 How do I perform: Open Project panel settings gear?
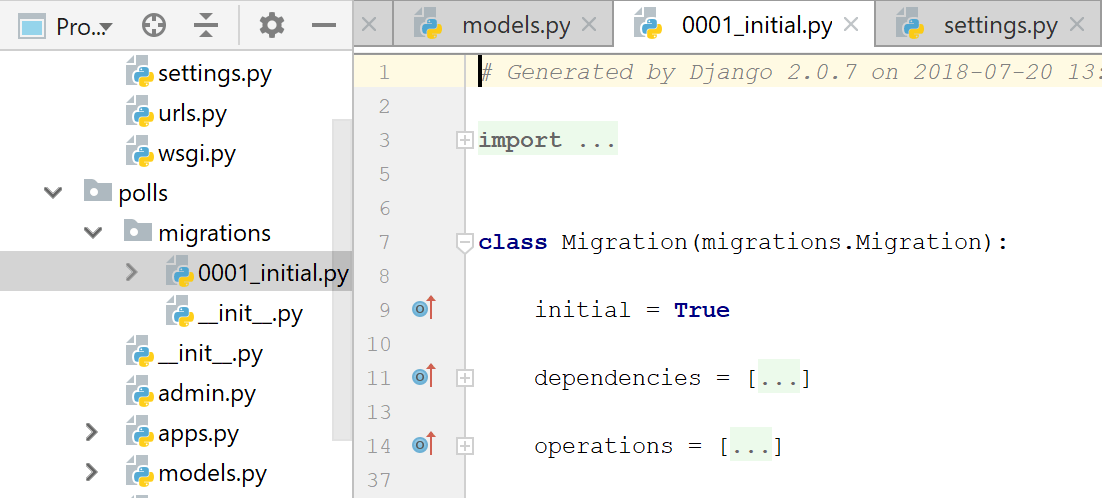pyautogui.click(x=272, y=26)
